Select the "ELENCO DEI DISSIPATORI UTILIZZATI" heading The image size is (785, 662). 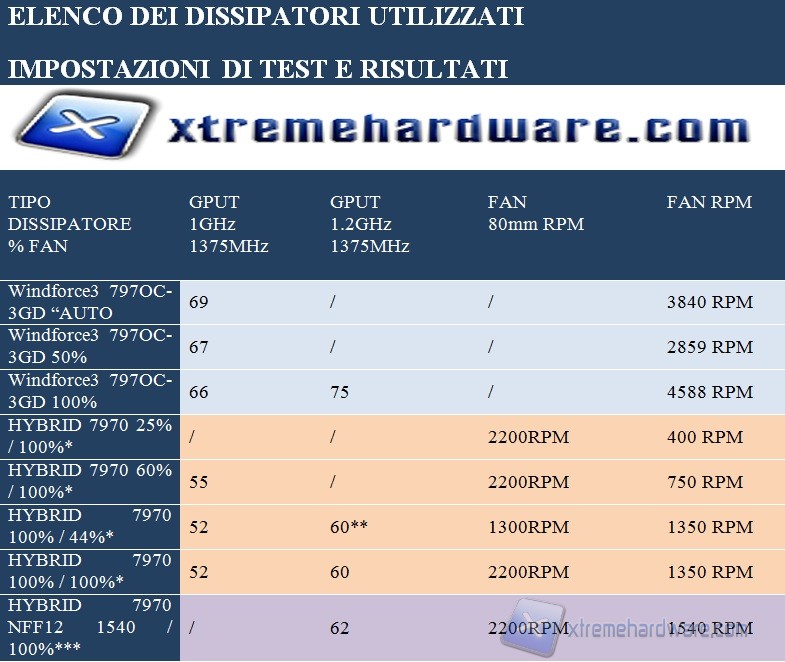tap(265, 17)
